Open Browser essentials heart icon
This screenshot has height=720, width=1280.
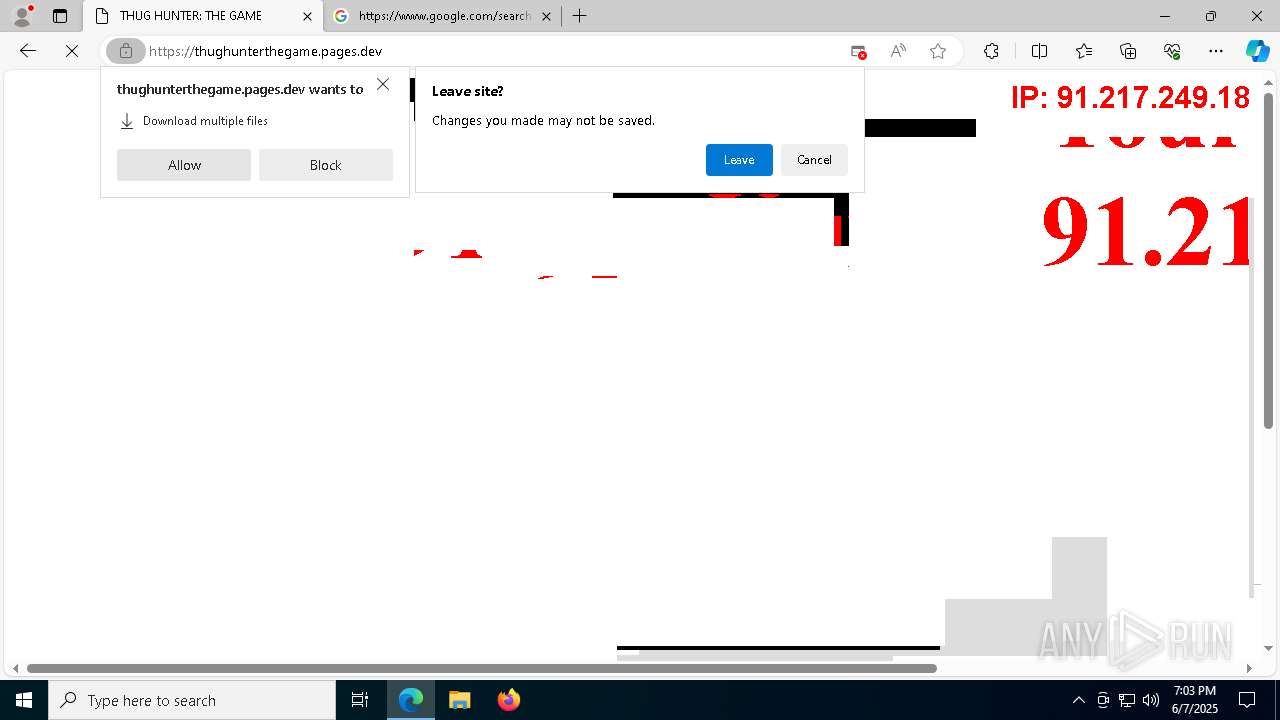pos(1172,51)
